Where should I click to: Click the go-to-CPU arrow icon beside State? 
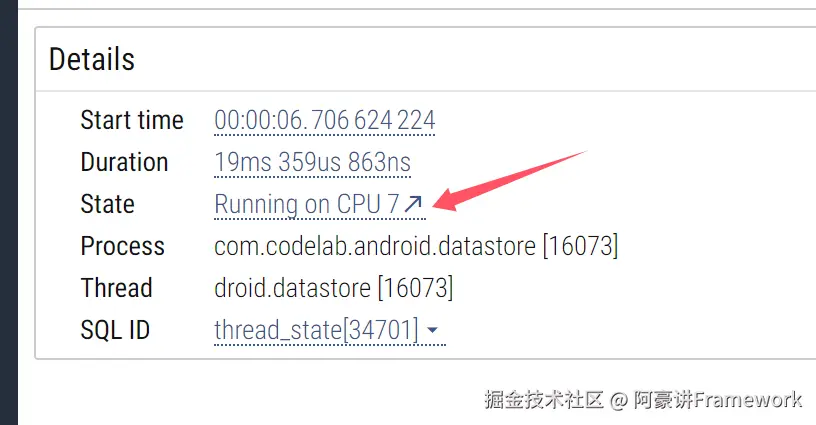(414, 205)
